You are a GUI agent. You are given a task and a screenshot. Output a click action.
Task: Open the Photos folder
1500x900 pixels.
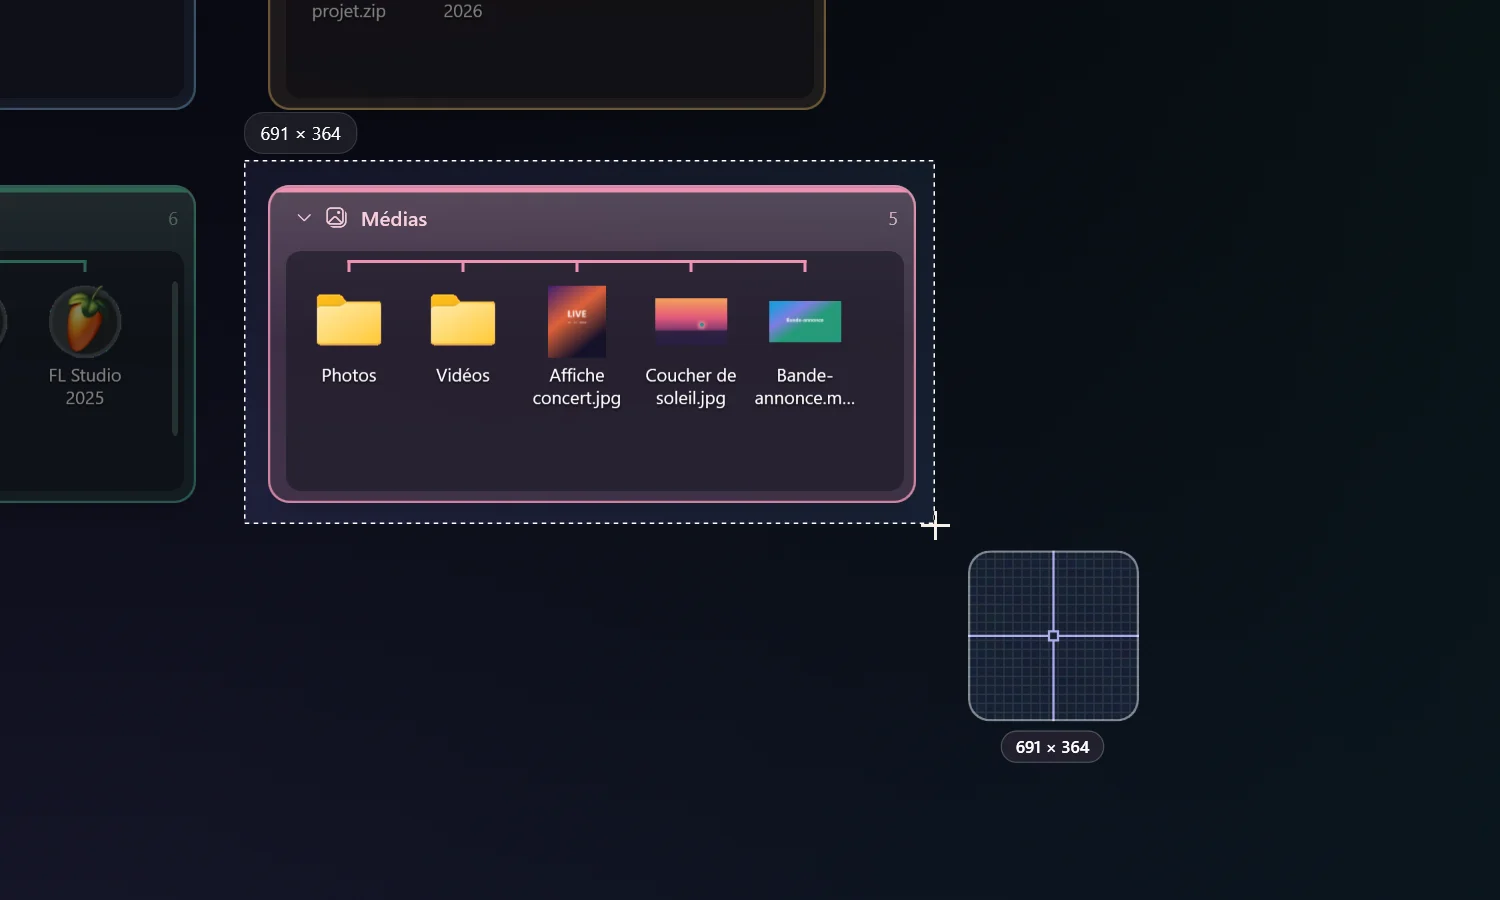click(349, 320)
